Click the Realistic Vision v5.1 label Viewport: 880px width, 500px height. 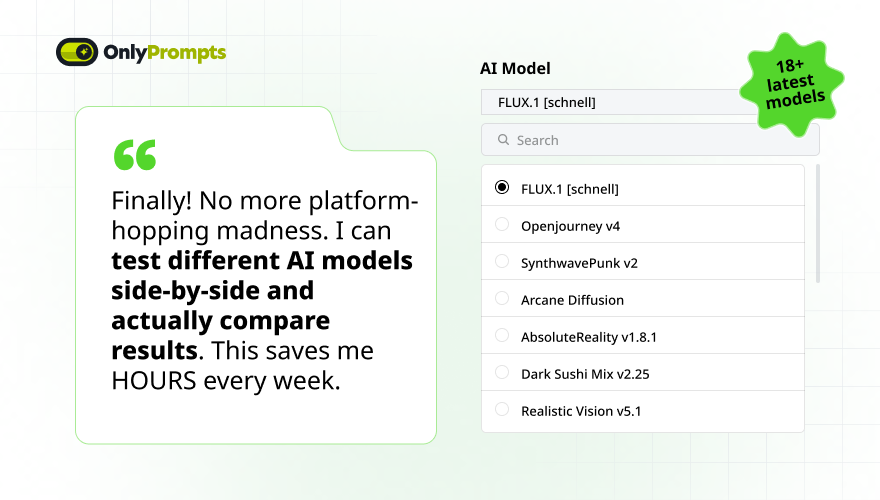click(581, 411)
